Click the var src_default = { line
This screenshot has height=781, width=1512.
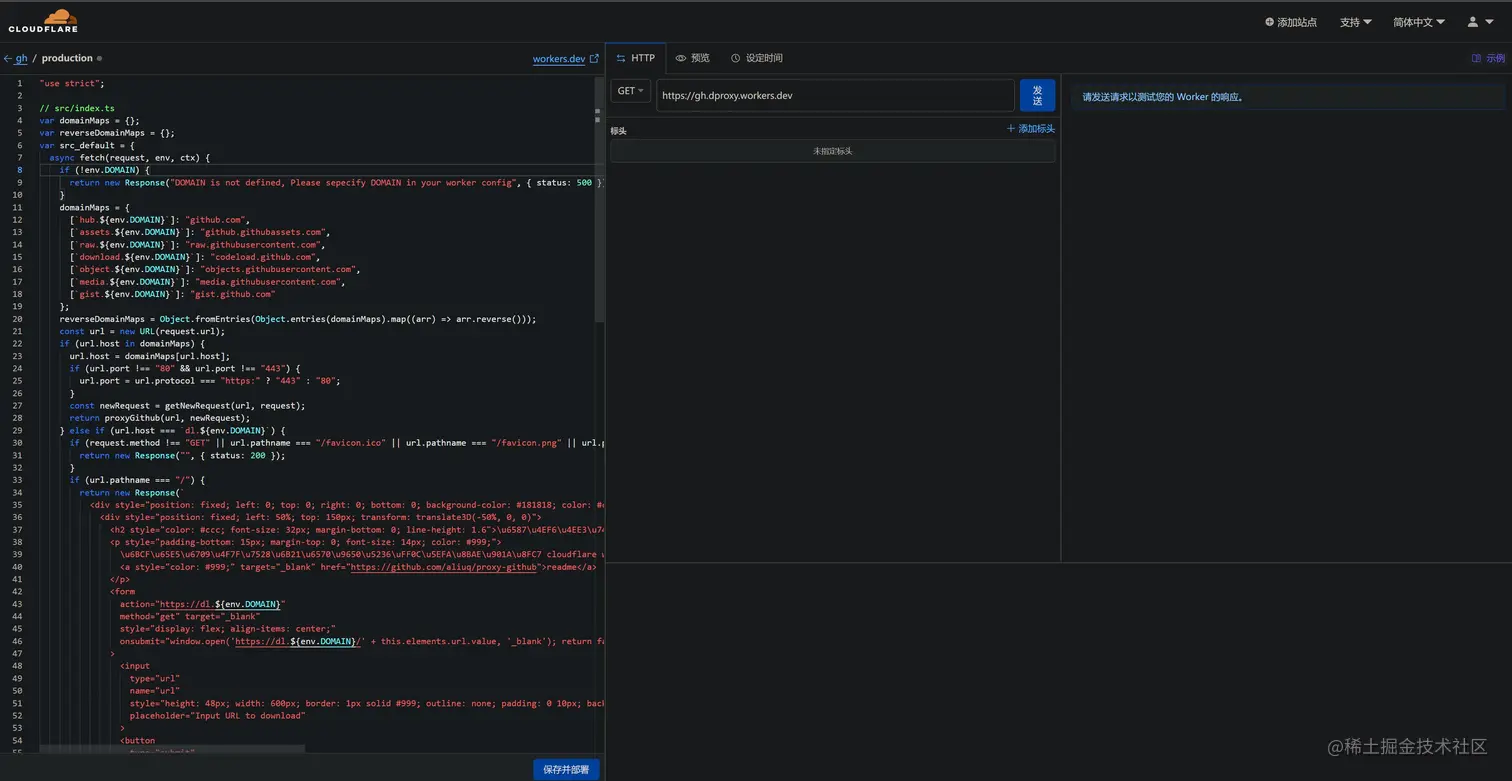(87, 145)
